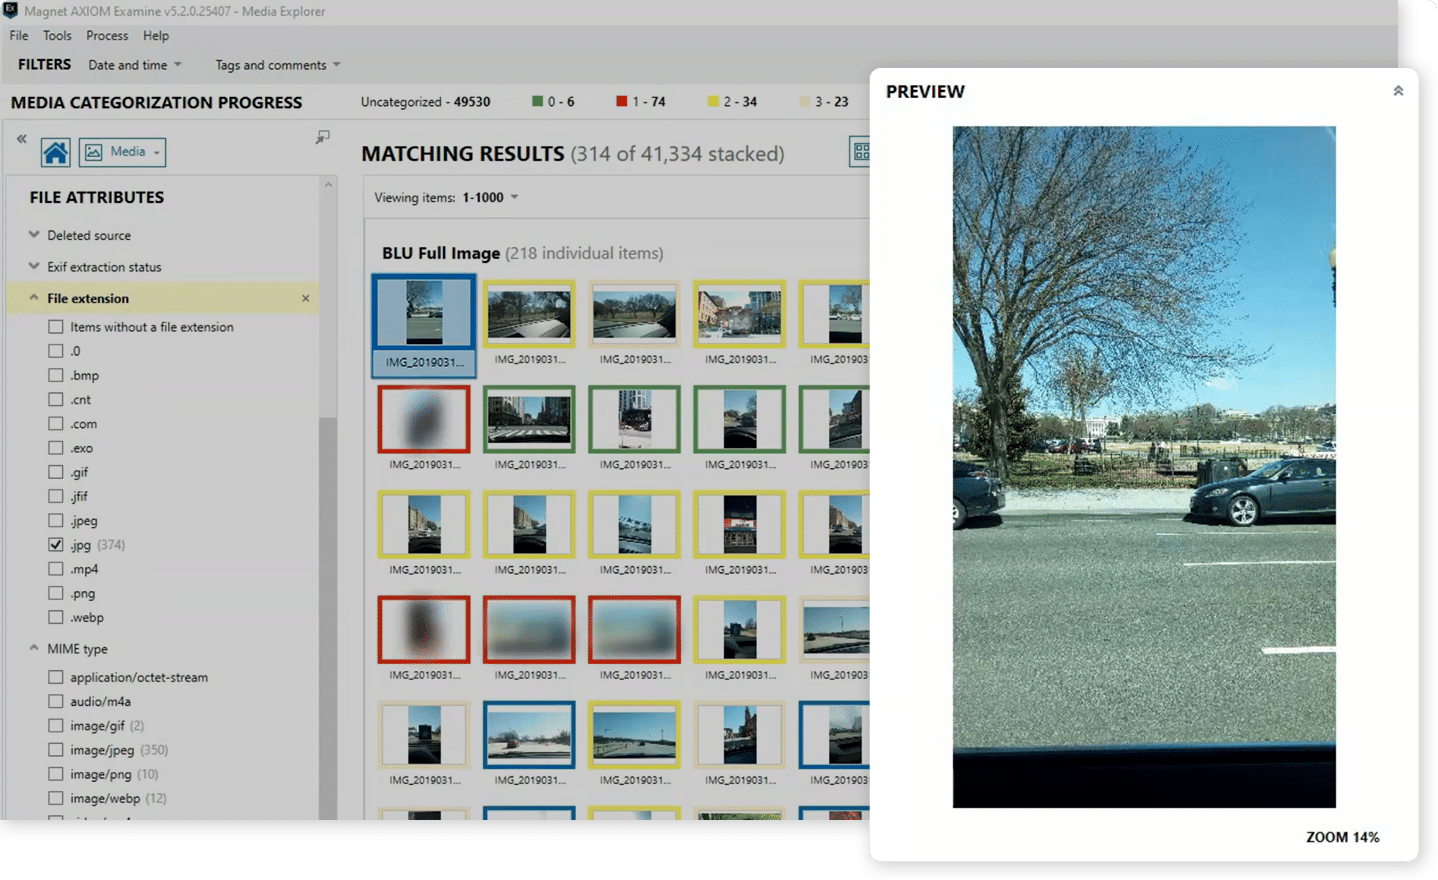Open the Process menu

point(107,35)
